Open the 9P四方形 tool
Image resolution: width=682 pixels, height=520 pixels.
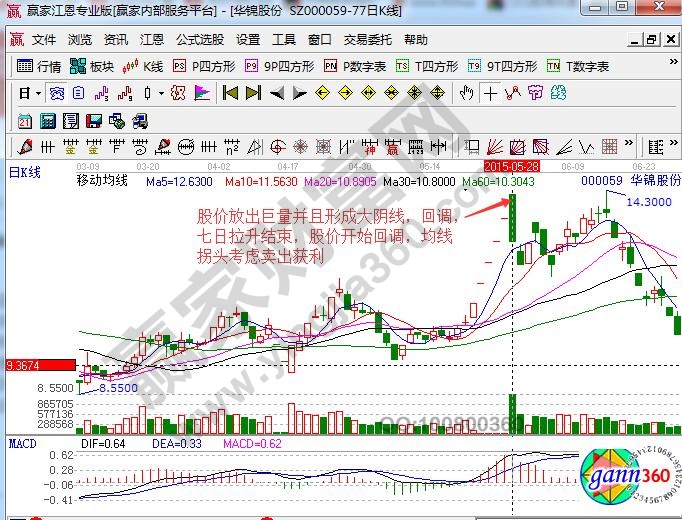280,66
